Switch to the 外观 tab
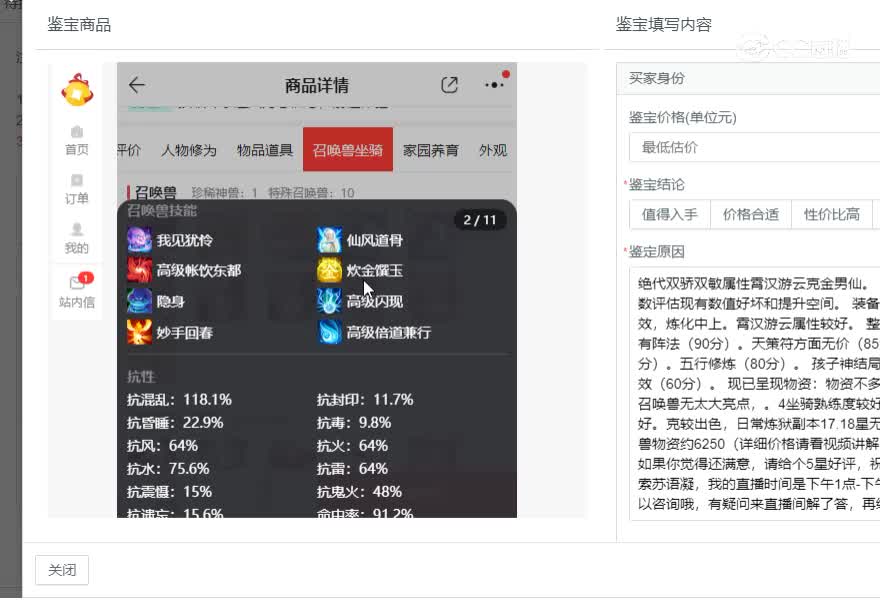 coord(493,150)
